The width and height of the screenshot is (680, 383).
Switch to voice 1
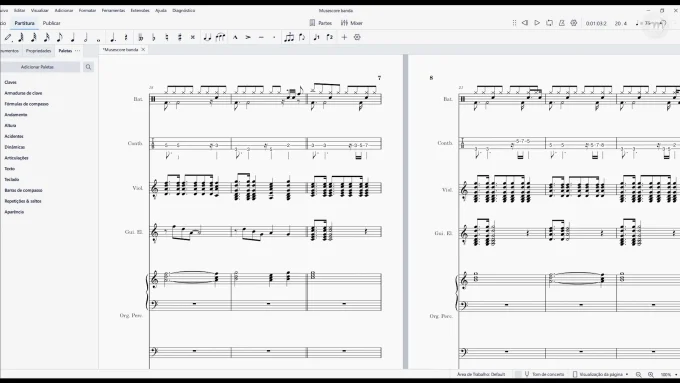(x=317, y=37)
